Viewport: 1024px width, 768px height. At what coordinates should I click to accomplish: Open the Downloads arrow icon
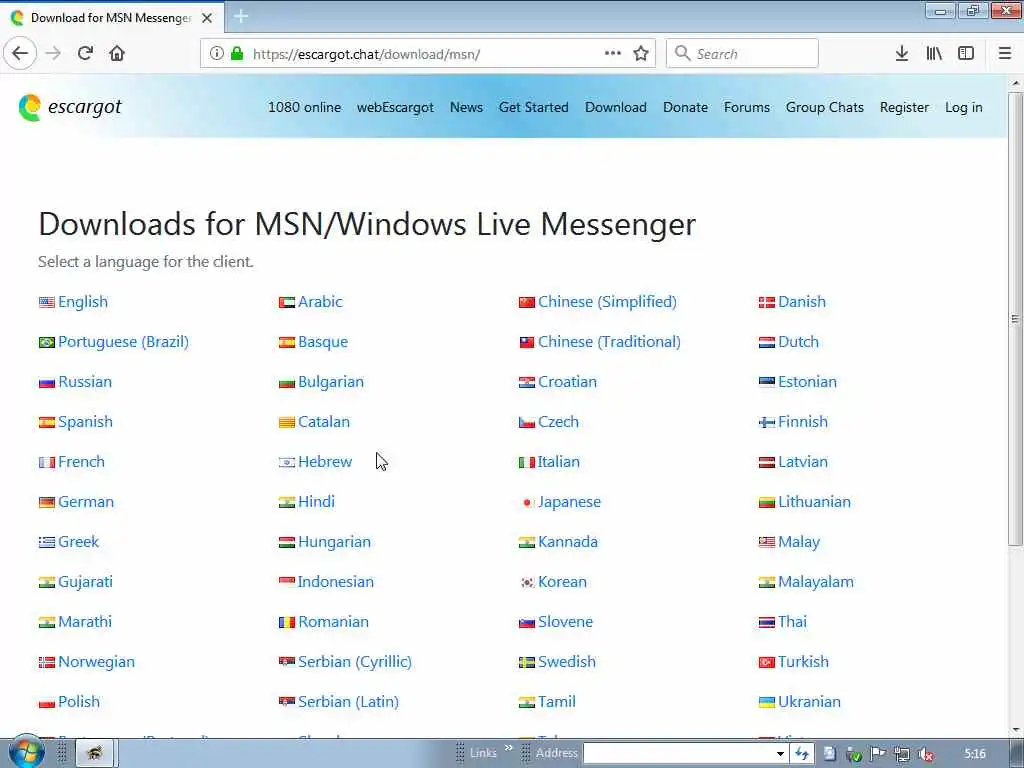(x=902, y=54)
